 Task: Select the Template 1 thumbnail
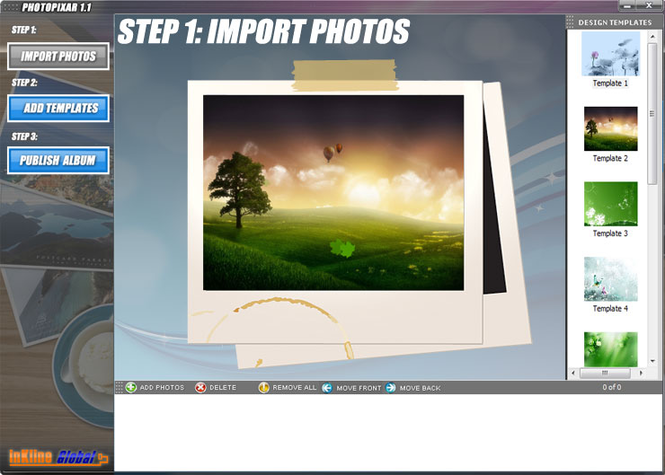610,54
